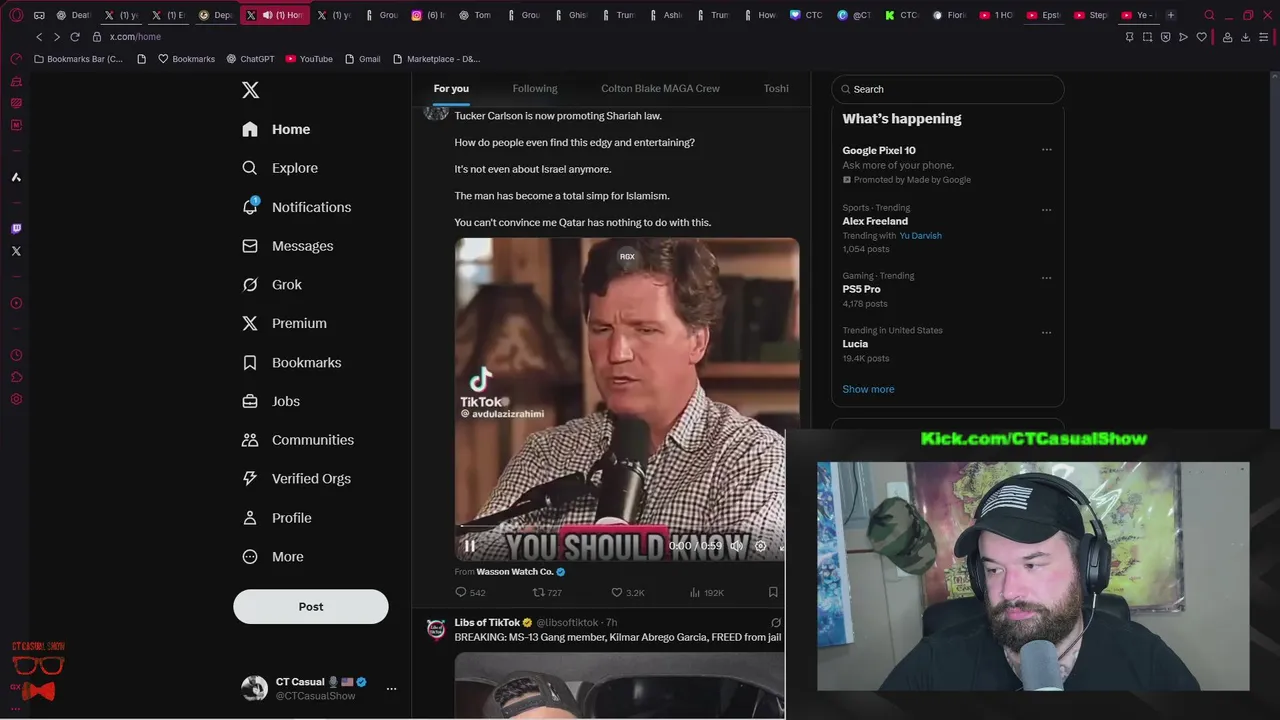The image size is (1280, 720).
Task: Open browser downloads icon
Action: (x=1245, y=37)
